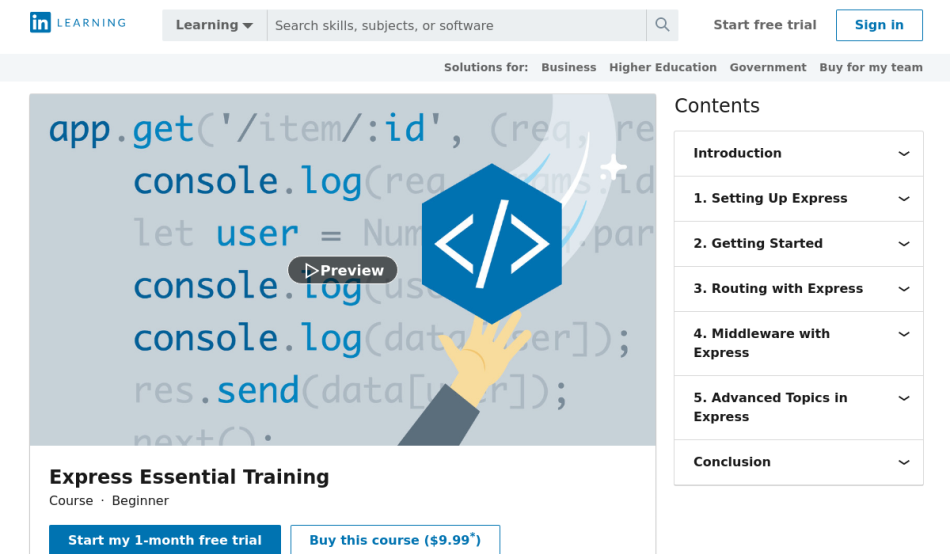The height and width of the screenshot is (554, 950).
Task: Click the Contents heading
Action: point(717,105)
